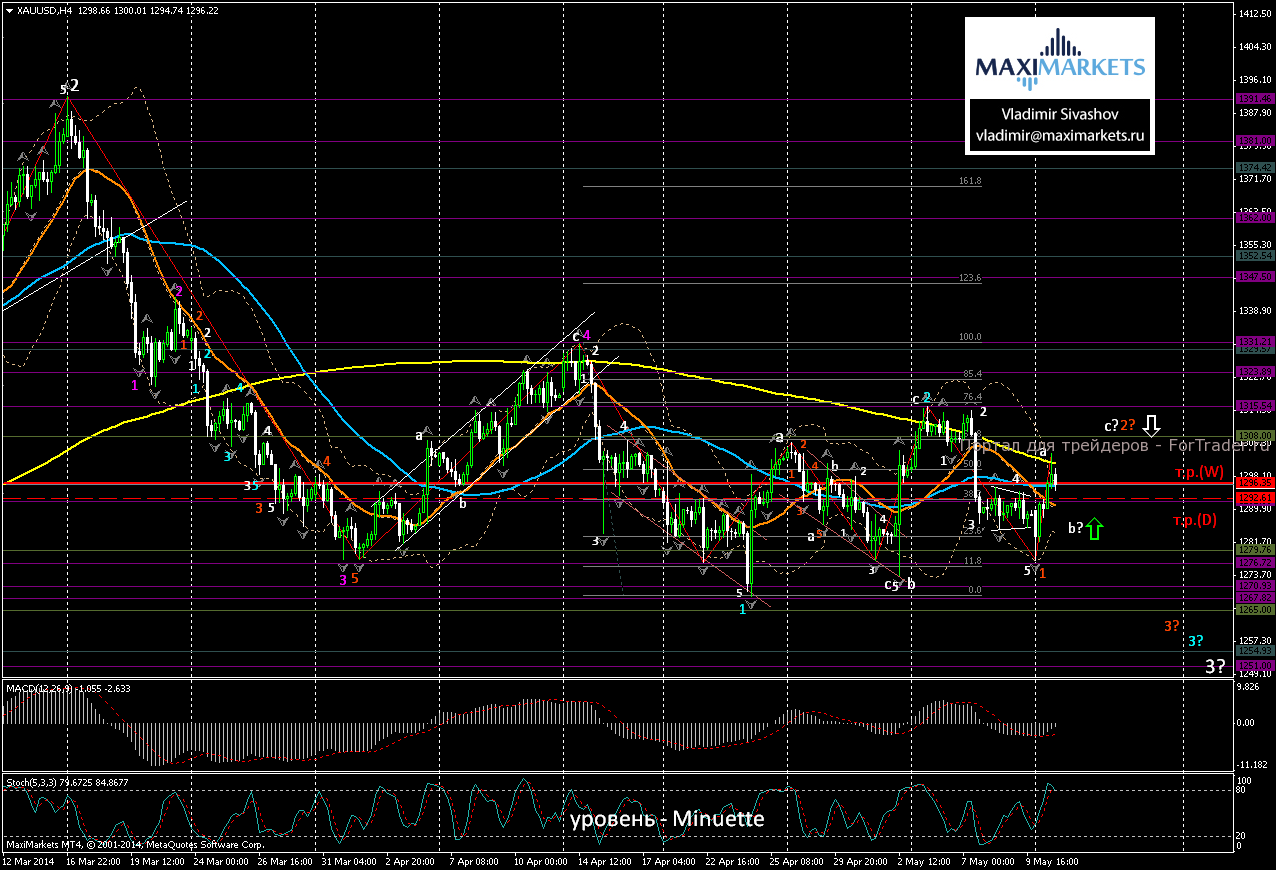
Task: Click the vladimir@maximarkets.ru email address
Action: 1059,135
